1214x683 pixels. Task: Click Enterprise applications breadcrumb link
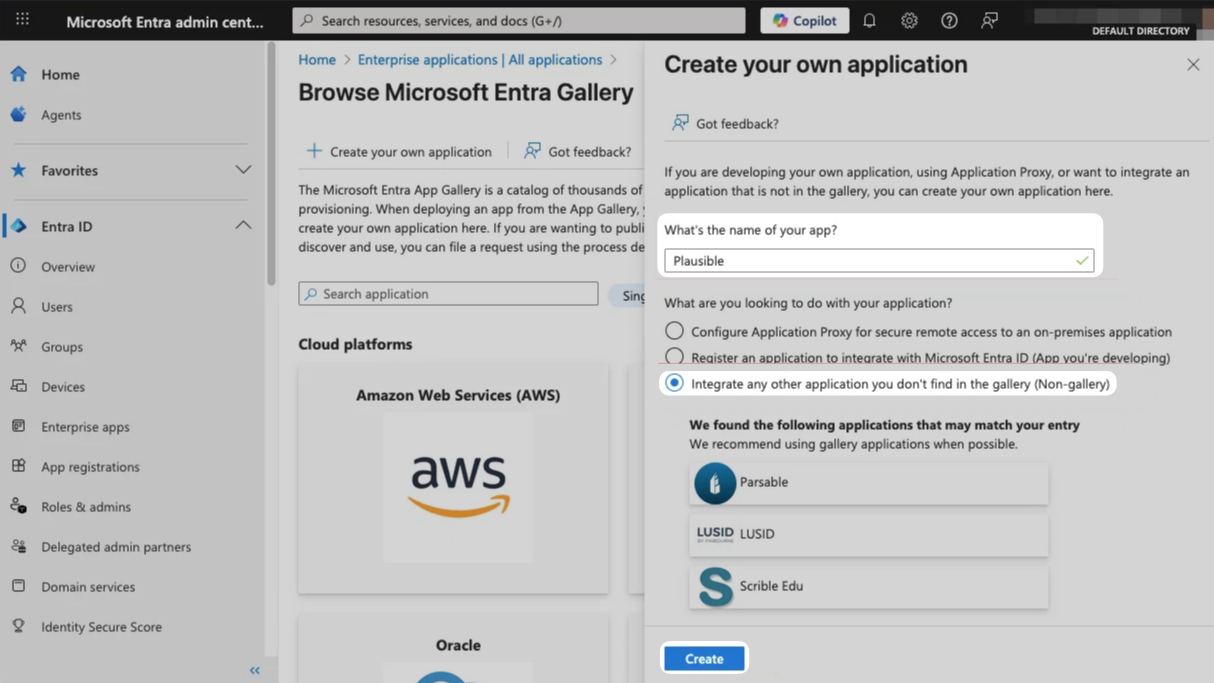[480, 60]
